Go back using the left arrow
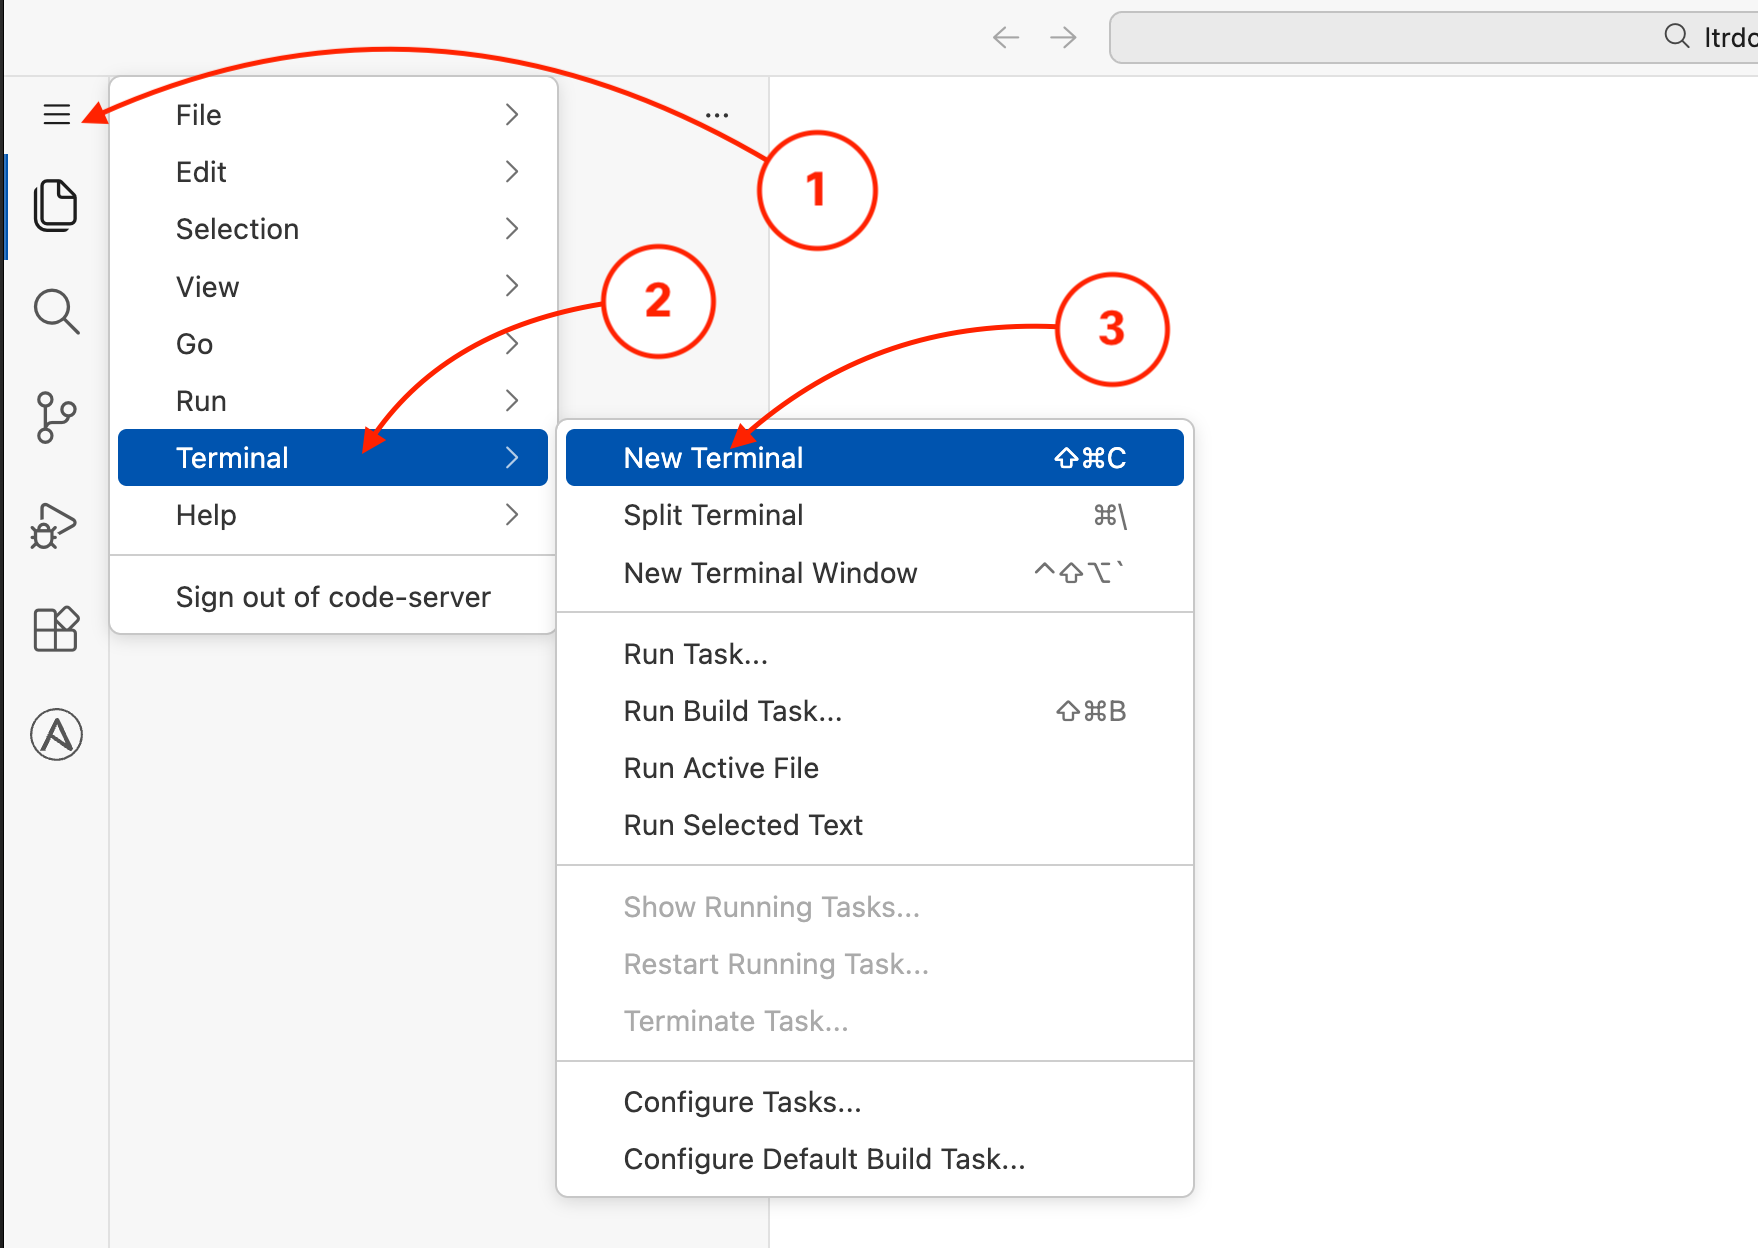The height and width of the screenshot is (1248, 1758). pos(1005,38)
